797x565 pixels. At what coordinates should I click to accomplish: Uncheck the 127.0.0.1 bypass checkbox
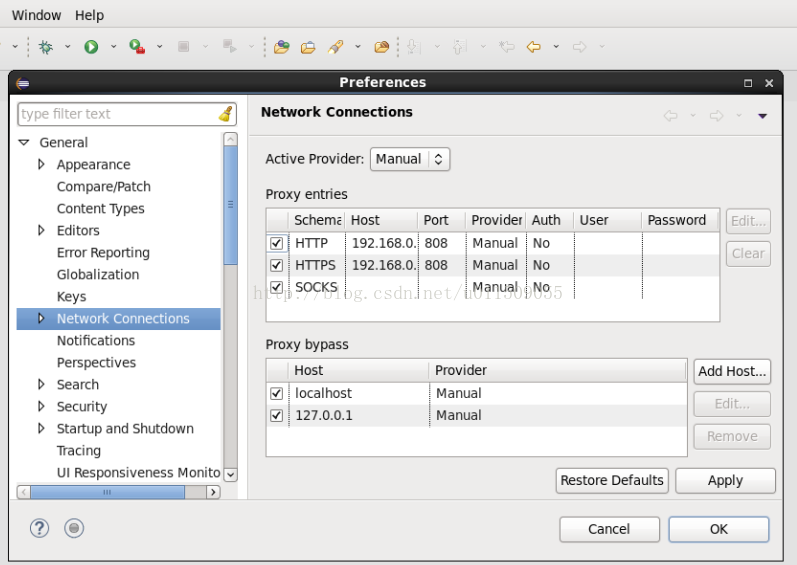tap(277, 416)
